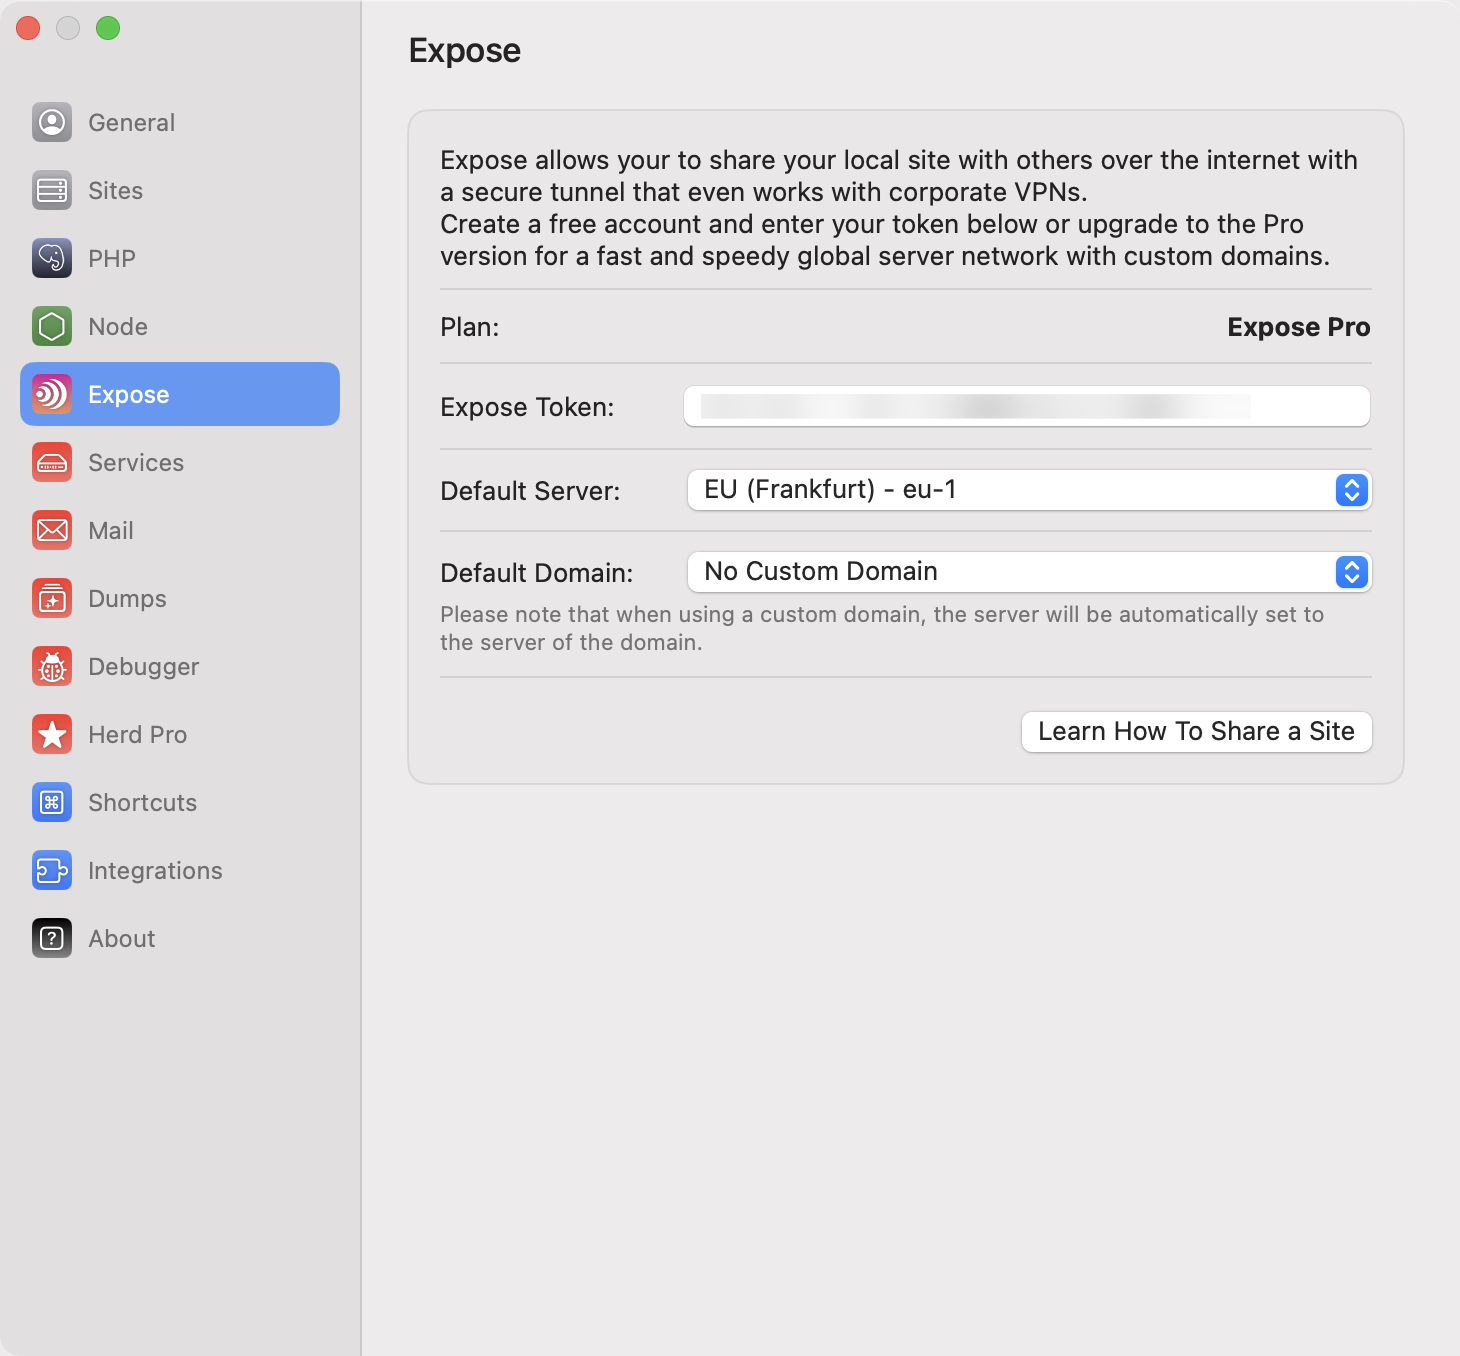Select the PHP label in sidebar
This screenshot has height=1356, width=1460.
112,259
